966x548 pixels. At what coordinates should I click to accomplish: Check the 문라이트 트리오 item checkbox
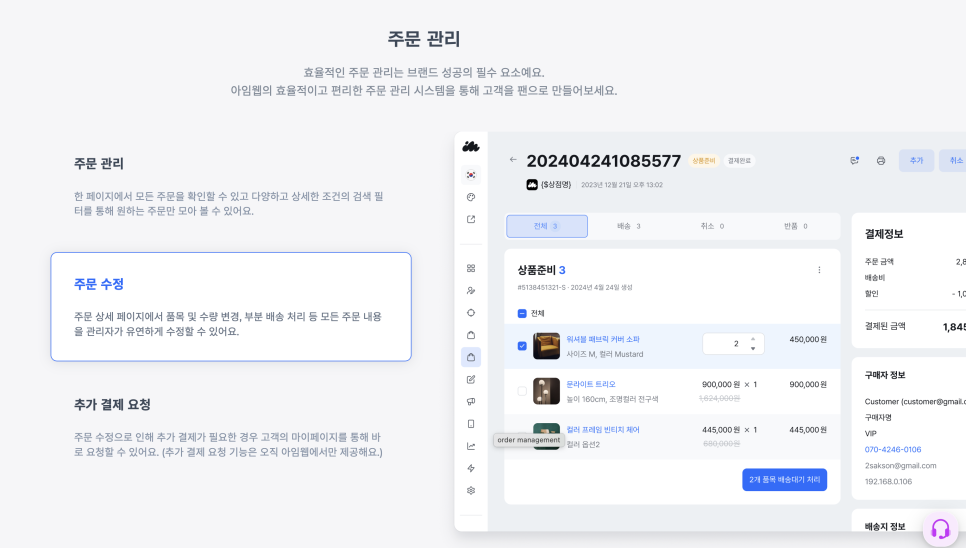[x=522, y=391]
